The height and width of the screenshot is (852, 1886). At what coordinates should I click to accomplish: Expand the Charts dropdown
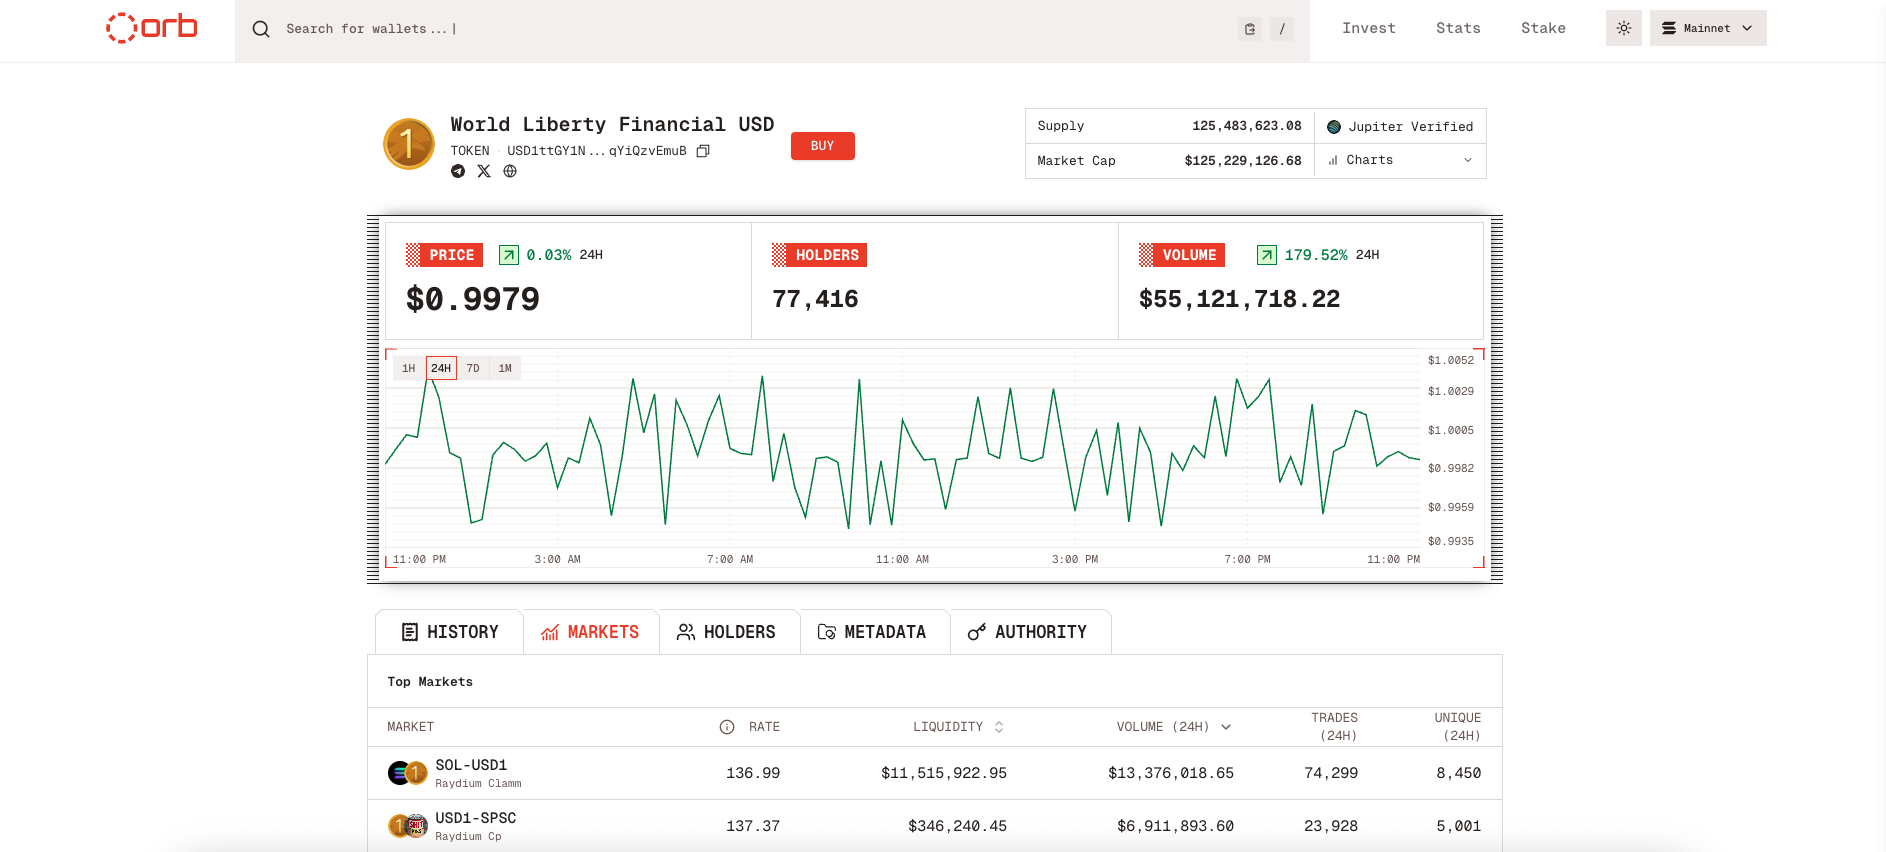[1400, 160]
